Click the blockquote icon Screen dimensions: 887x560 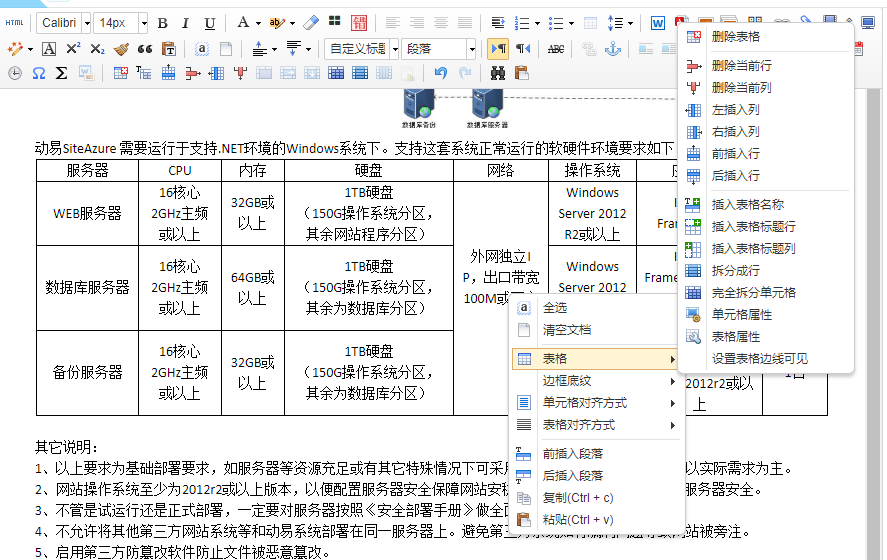click(145, 48)
